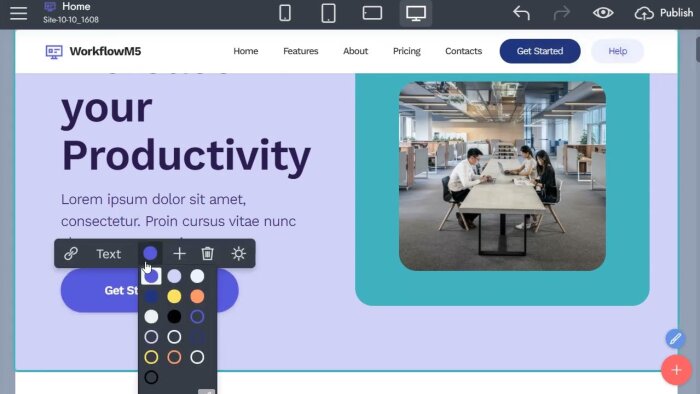The height and width of the screenshot is (394, 700).
Task: Open the Home nav menu item
Action: pos(246,51)
